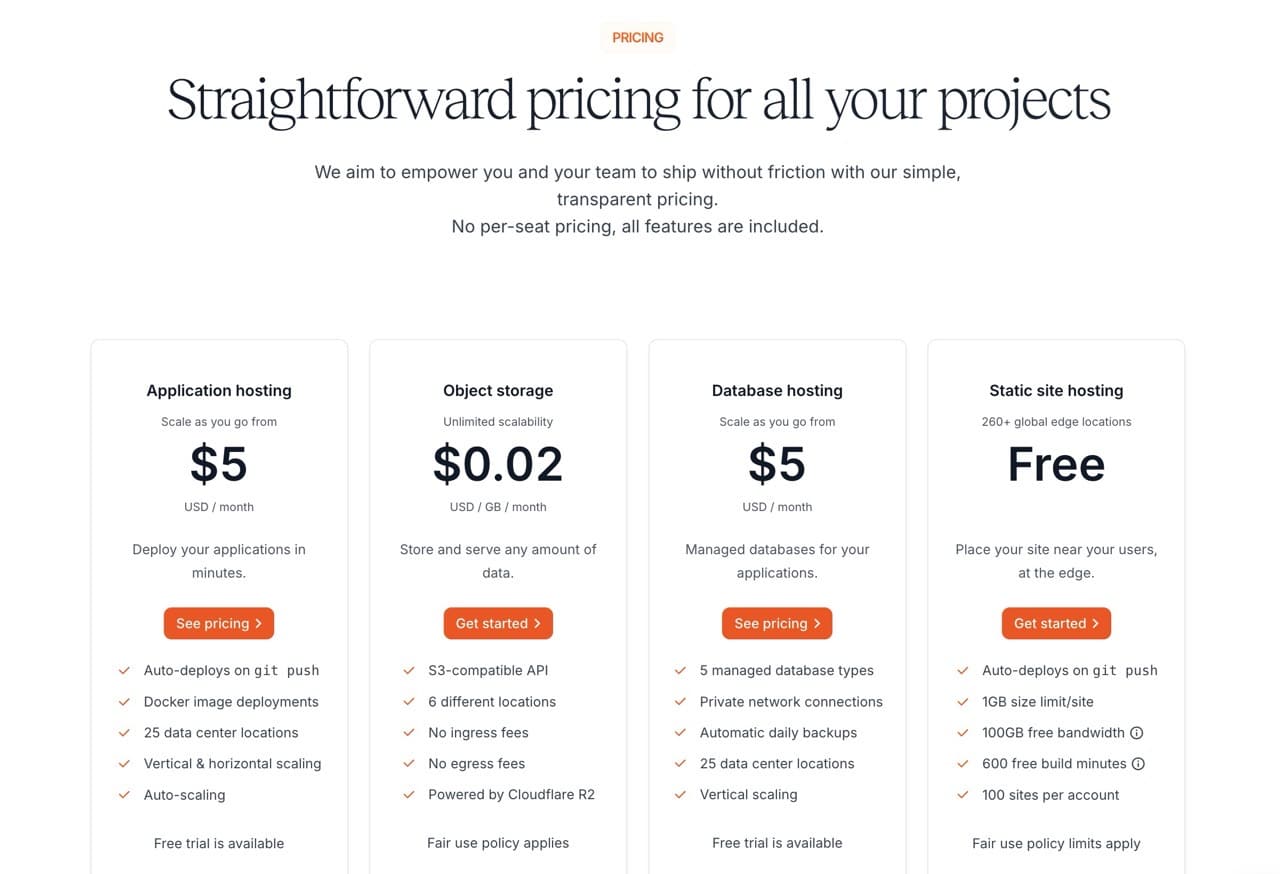Image resolution: width=1280 pixels, height=874 pixels.
Task: Click checkmark beside Docker image deployments
Action: pos(124,702)
